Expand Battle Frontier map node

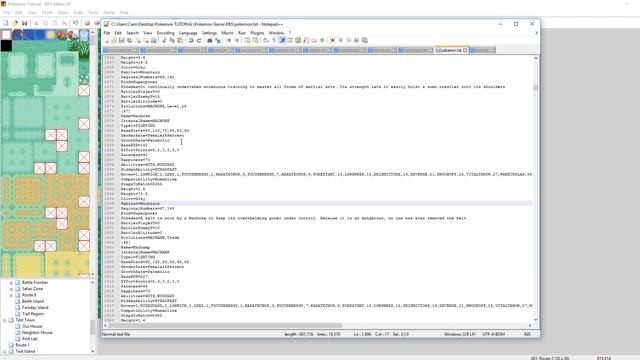click(x=11, y=282)
